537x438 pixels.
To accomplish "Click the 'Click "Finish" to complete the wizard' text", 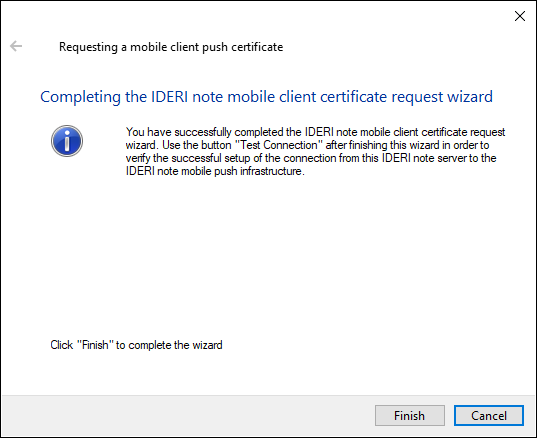I will pos(136,345).
